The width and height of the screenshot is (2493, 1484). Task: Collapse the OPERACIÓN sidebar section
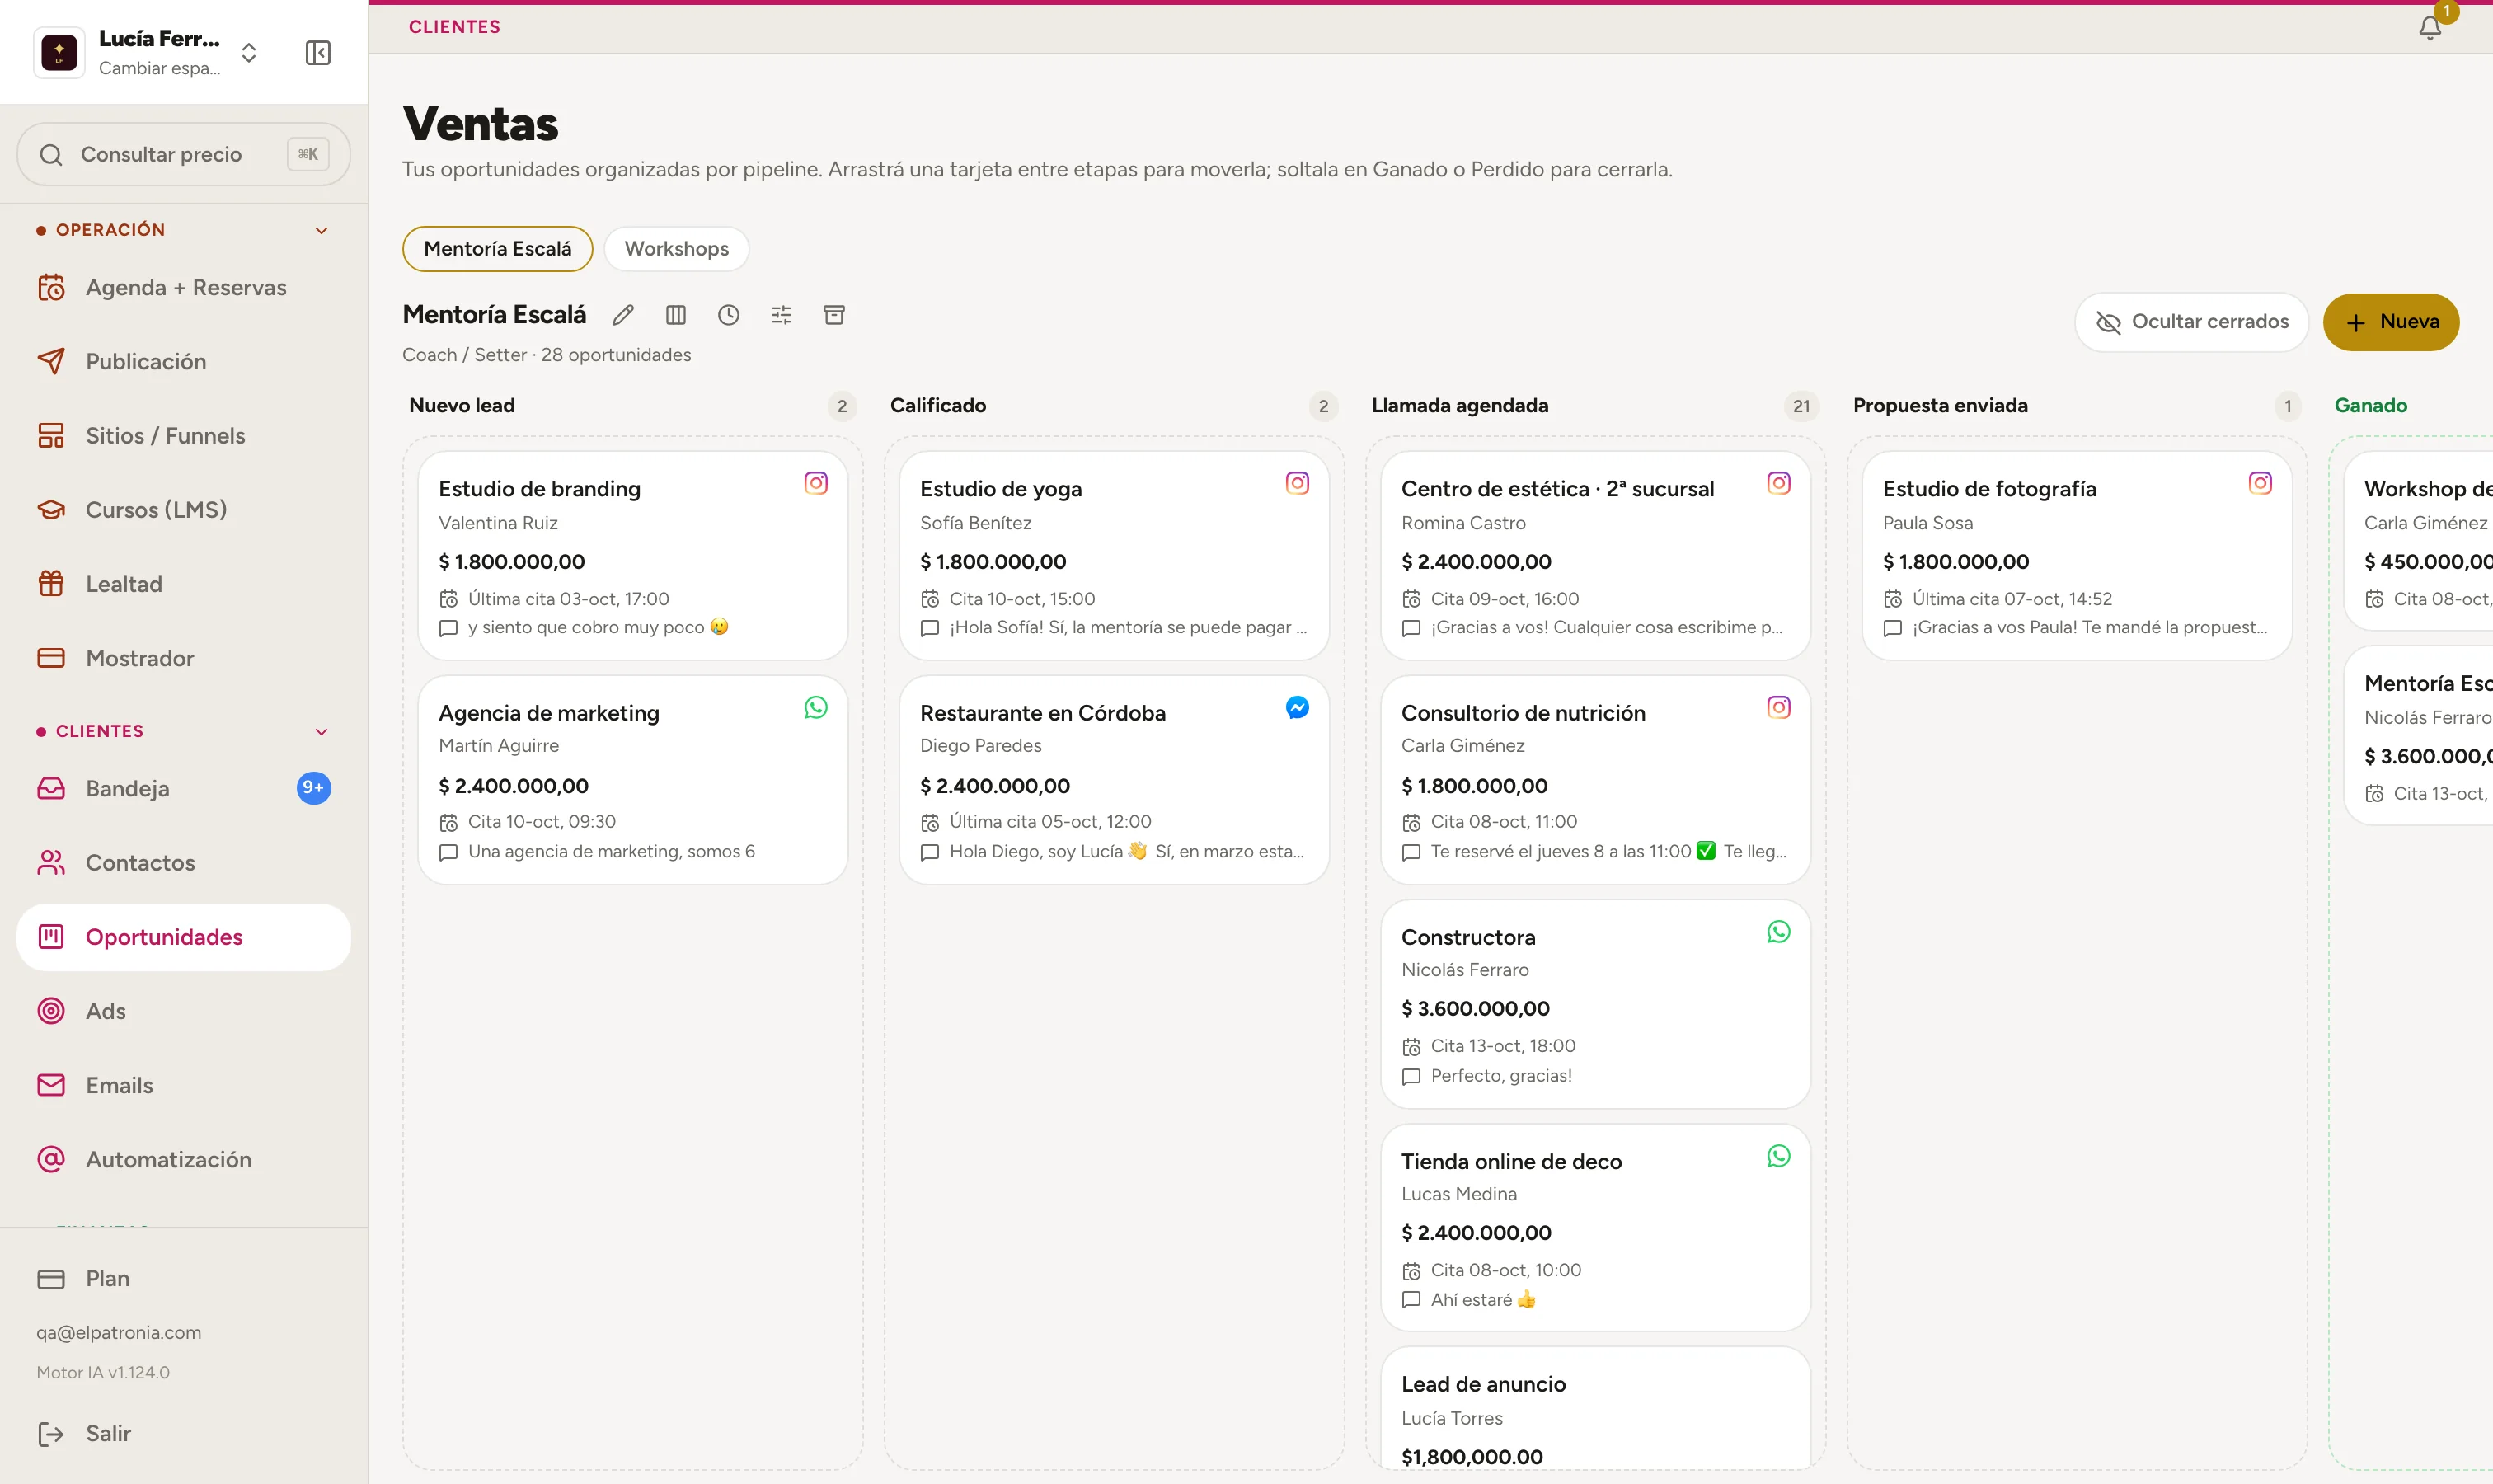pyautogui.click(x=321, y=230)
